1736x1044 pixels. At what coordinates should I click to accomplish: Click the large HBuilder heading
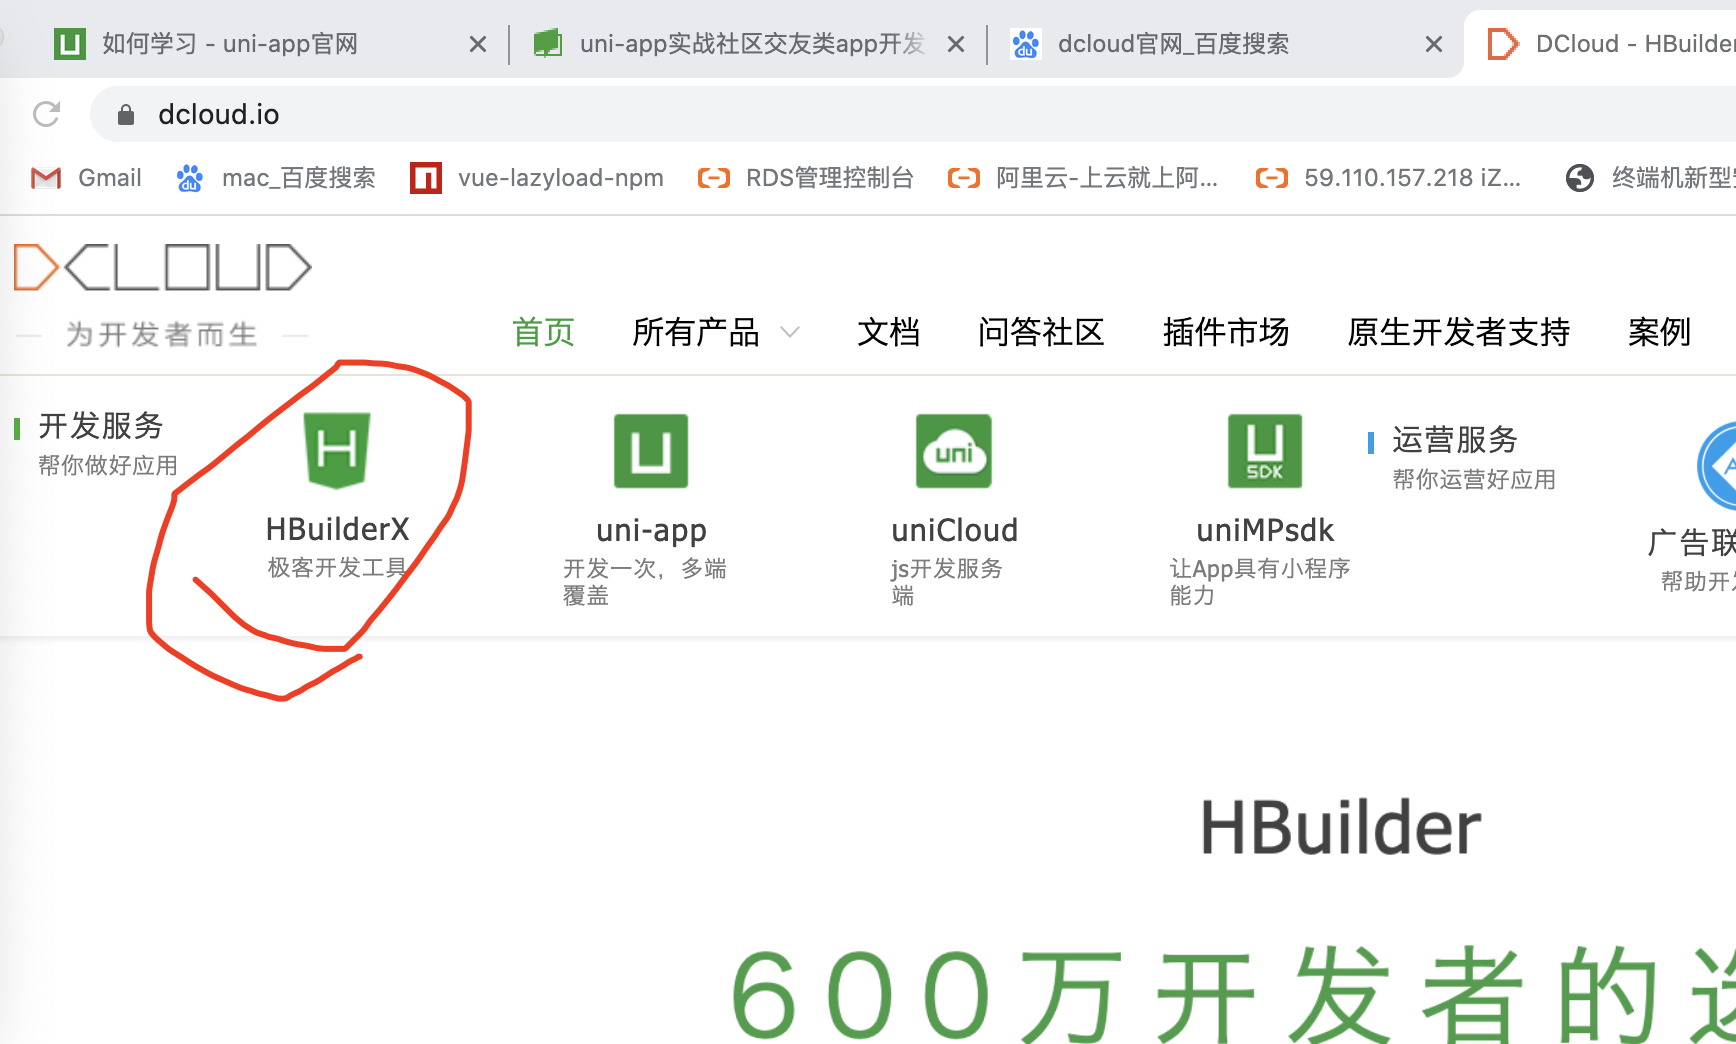coord(1340,828)
